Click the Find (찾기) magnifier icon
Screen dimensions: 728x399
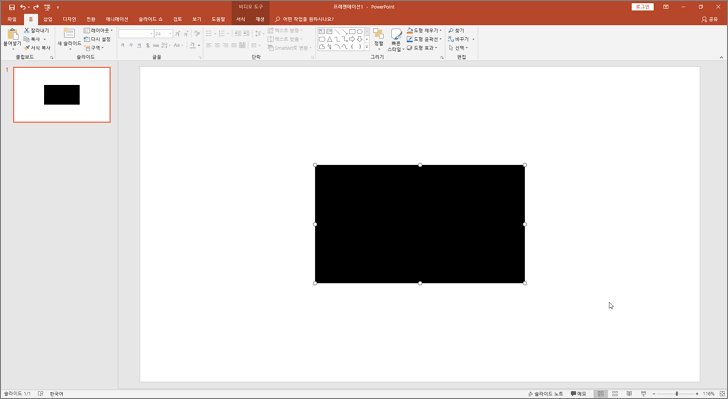pyautogui.click(x=450, y=31)
